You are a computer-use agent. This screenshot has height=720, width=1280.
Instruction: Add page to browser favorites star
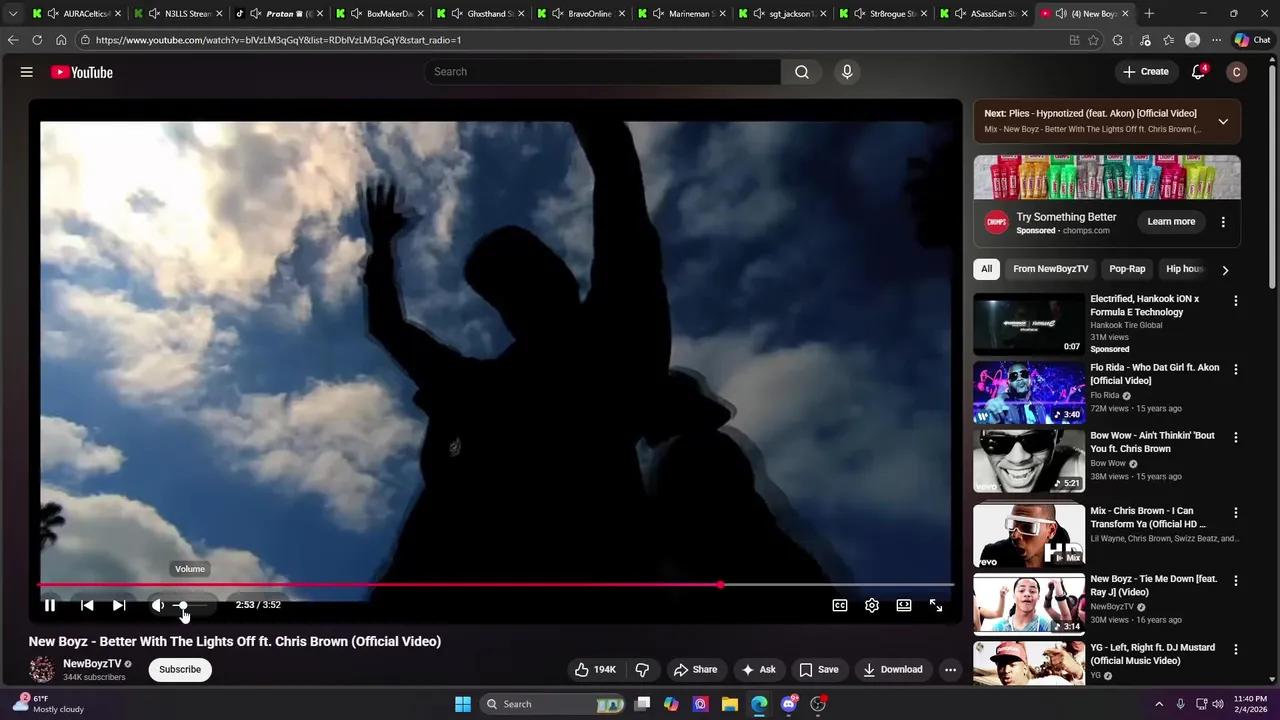[x=1093, y=40]
